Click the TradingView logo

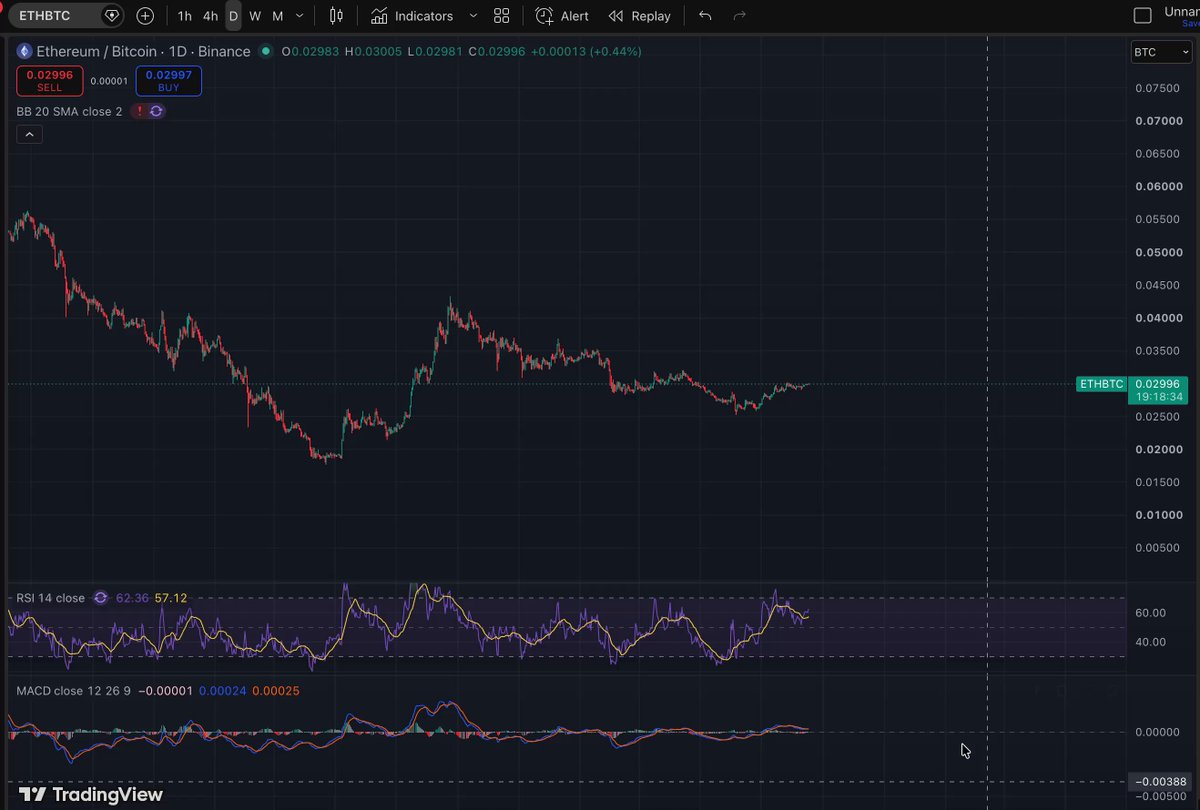[90, 795]
